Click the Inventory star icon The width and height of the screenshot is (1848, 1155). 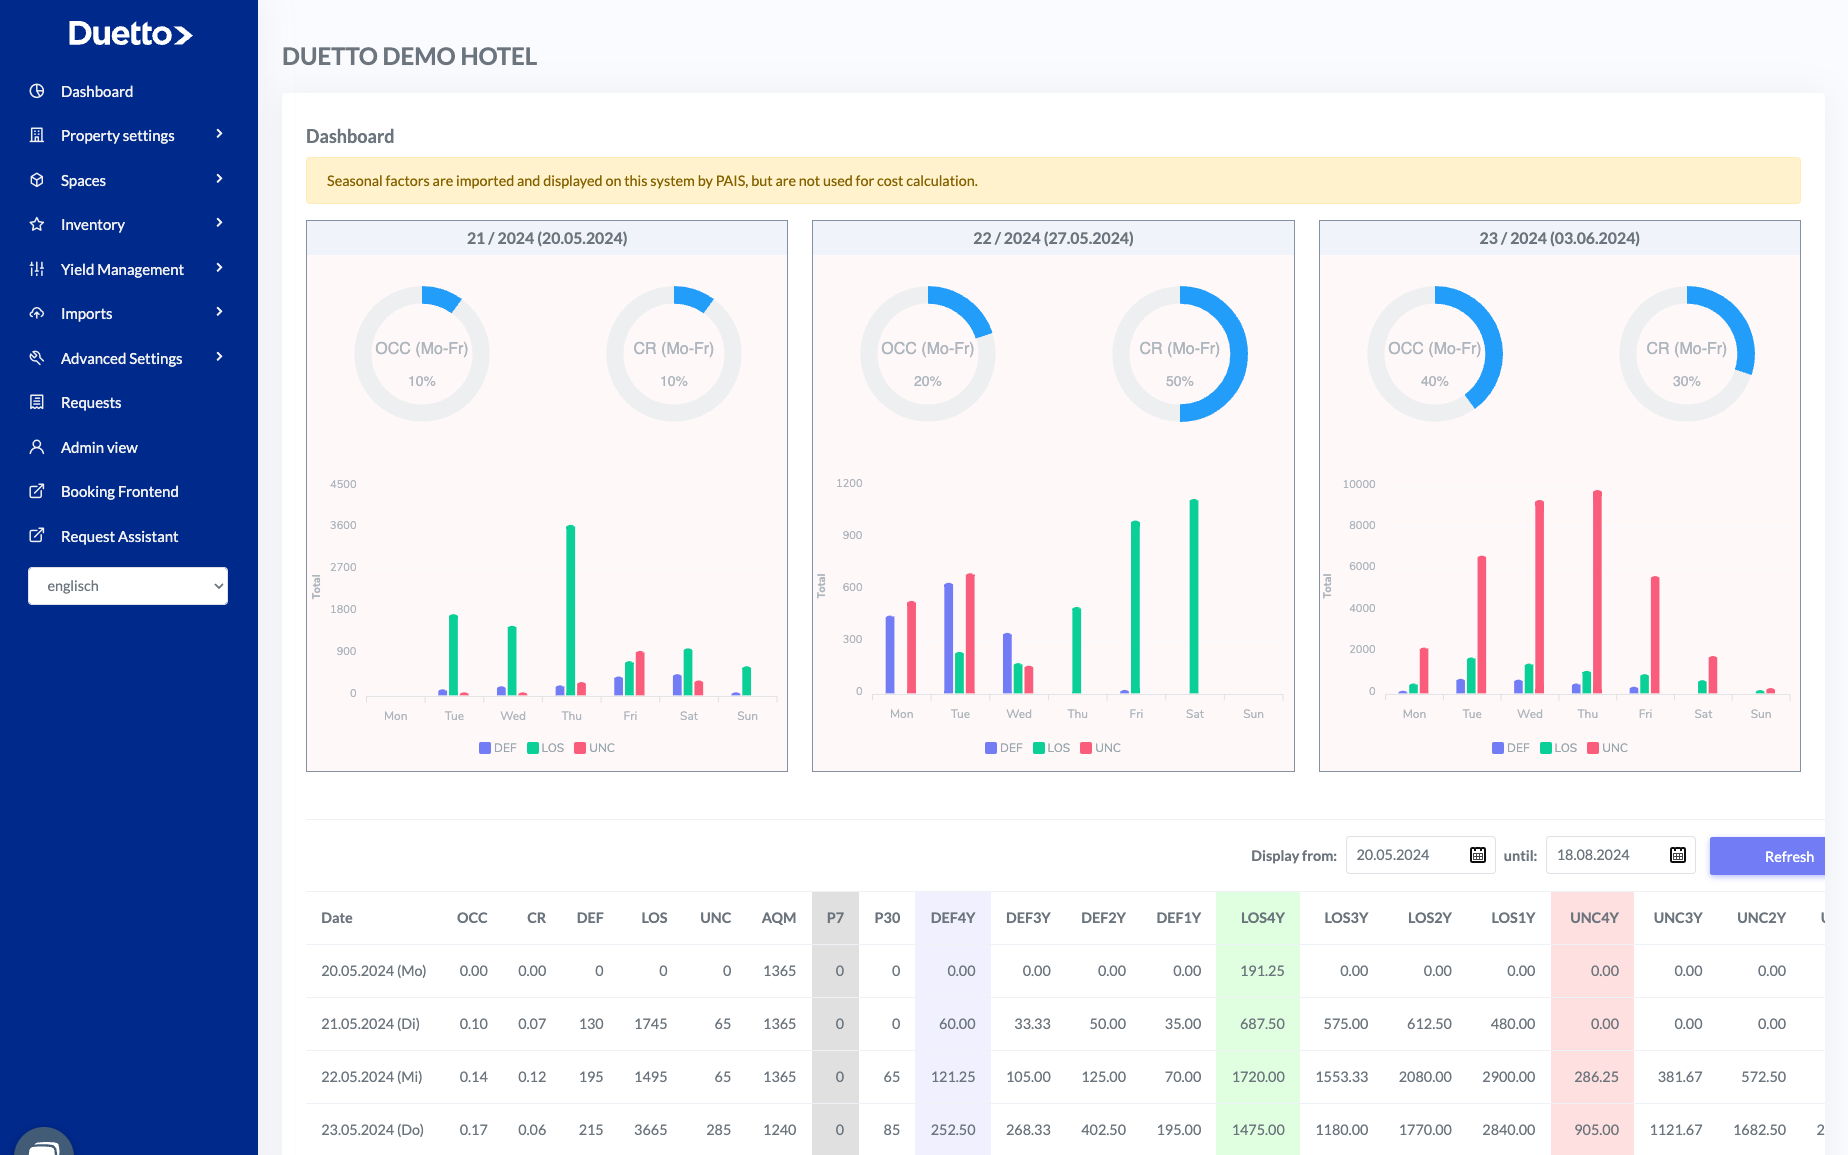(37, 224)
